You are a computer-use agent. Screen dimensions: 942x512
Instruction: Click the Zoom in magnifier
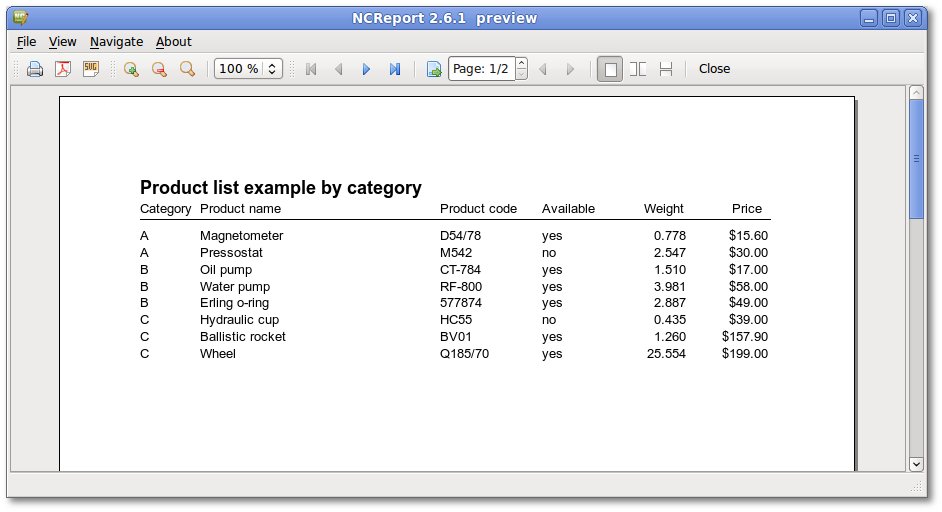[131, 69]
